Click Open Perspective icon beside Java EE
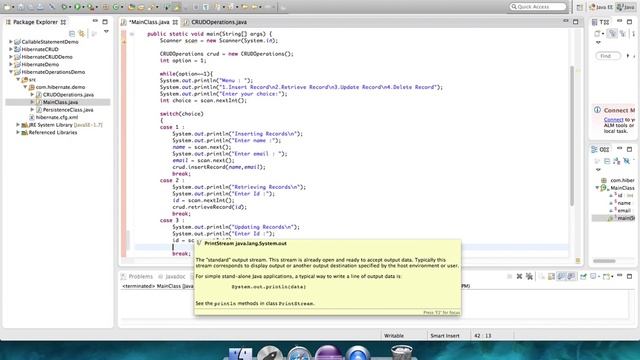 click(x=580, y=7)
